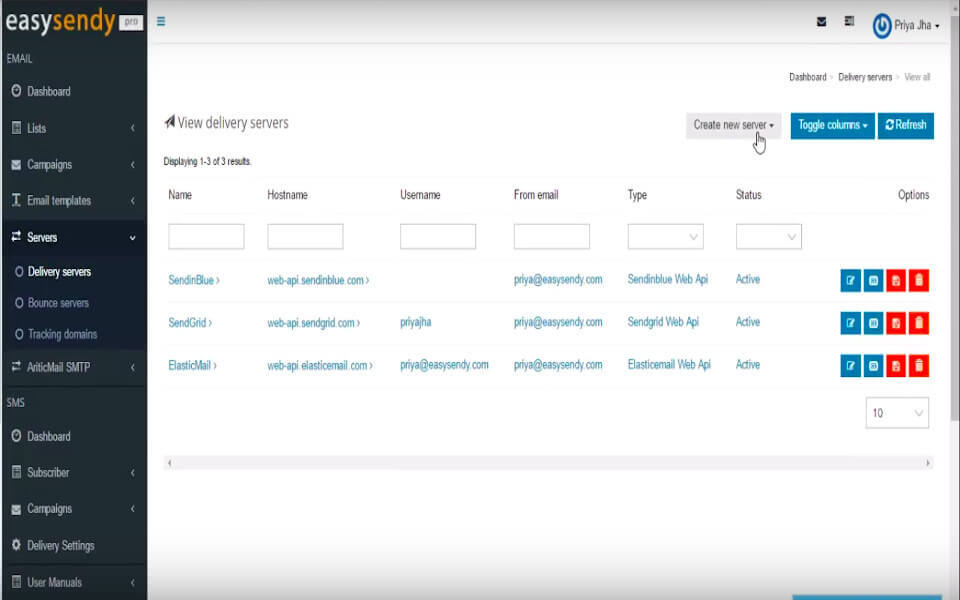Focus the Username filter input
960x600 pixels.
tap(438, 237)
